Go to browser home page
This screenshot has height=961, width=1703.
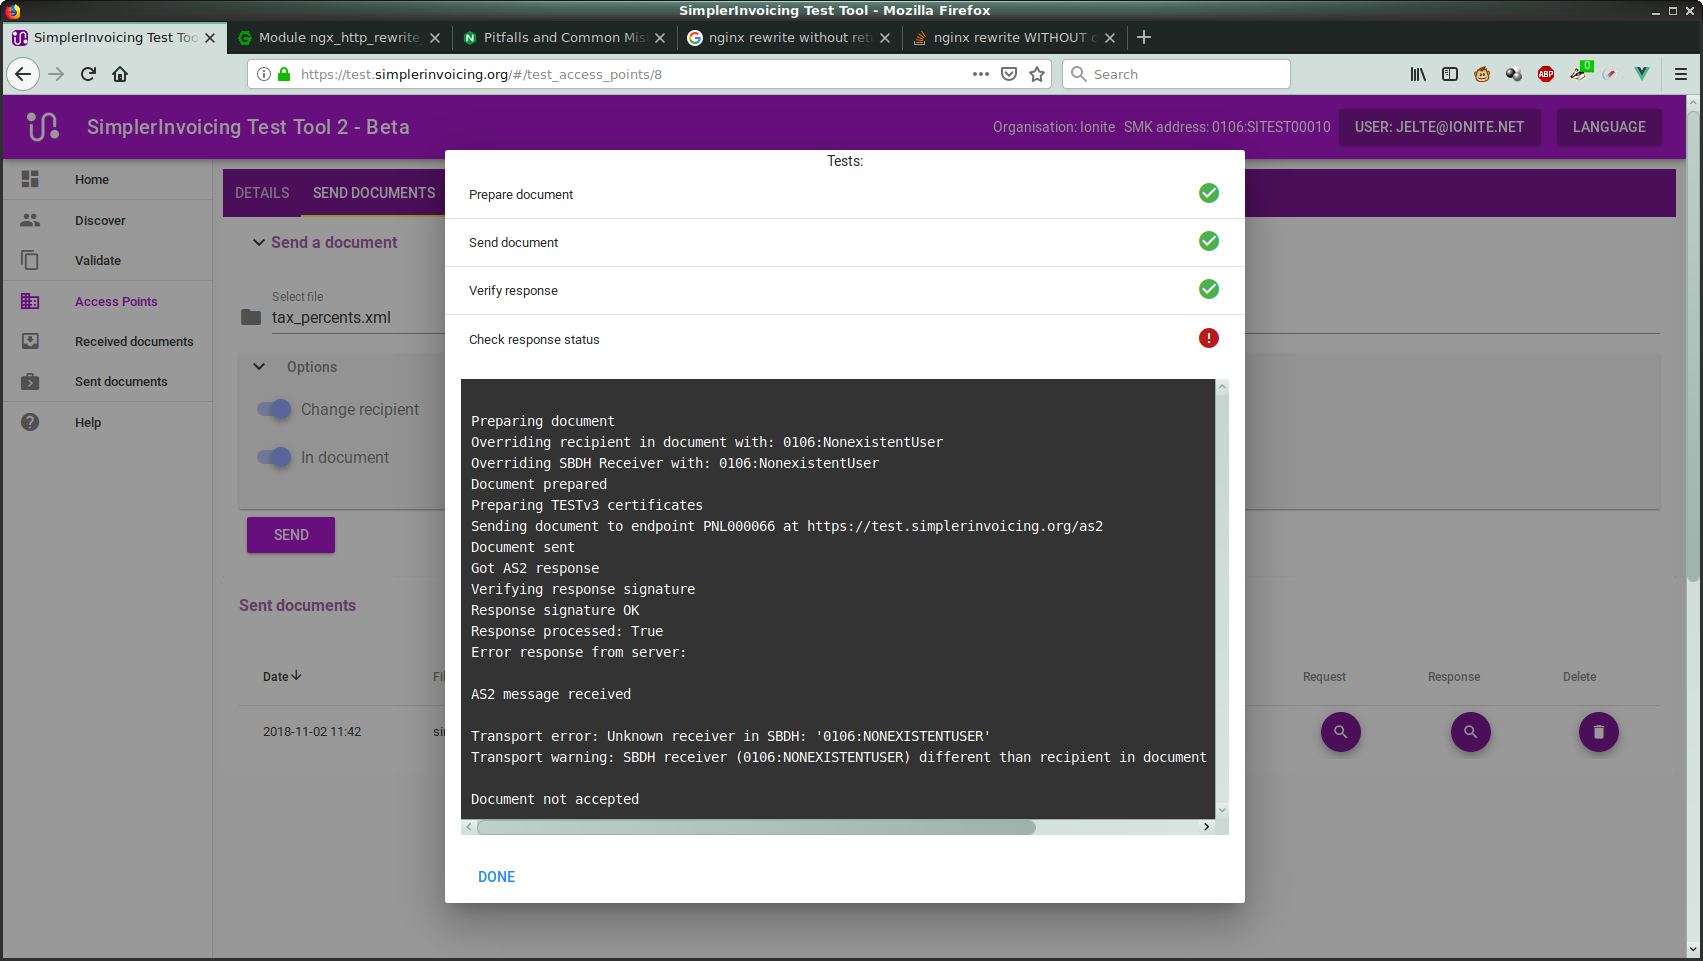coord(120,74)
